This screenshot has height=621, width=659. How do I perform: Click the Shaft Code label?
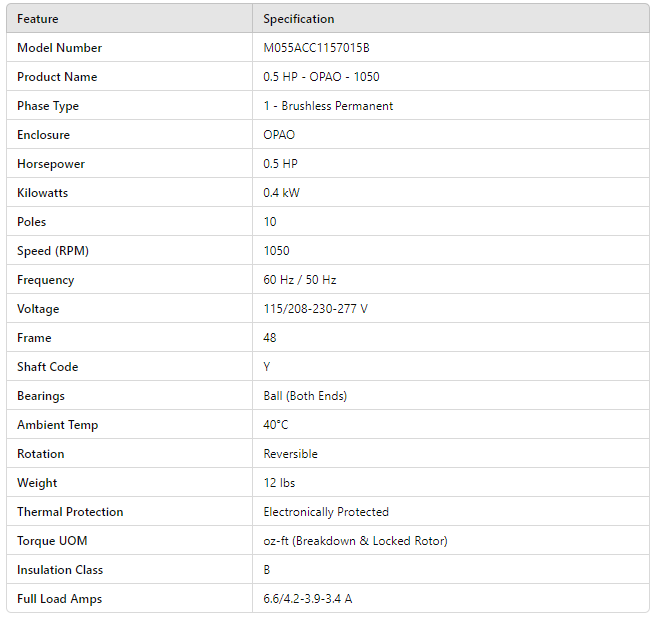(47, 367)
